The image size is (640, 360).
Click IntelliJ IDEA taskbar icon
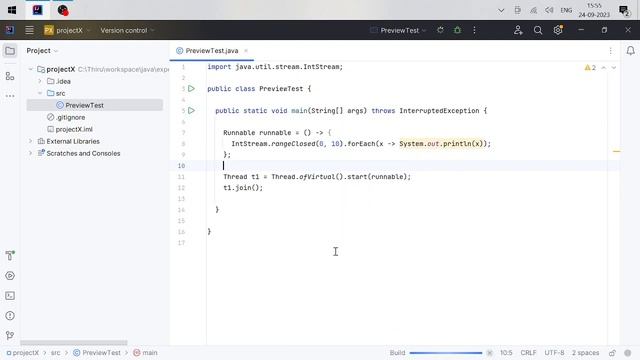pos(38,10)
